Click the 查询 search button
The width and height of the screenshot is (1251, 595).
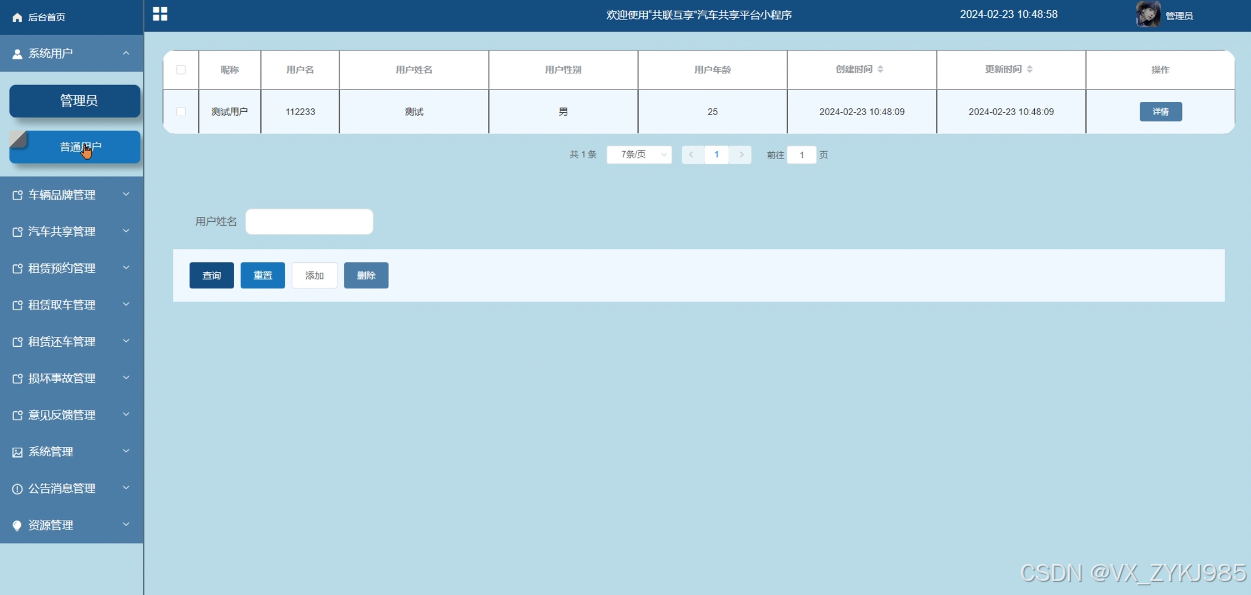(x=212, y=275)
